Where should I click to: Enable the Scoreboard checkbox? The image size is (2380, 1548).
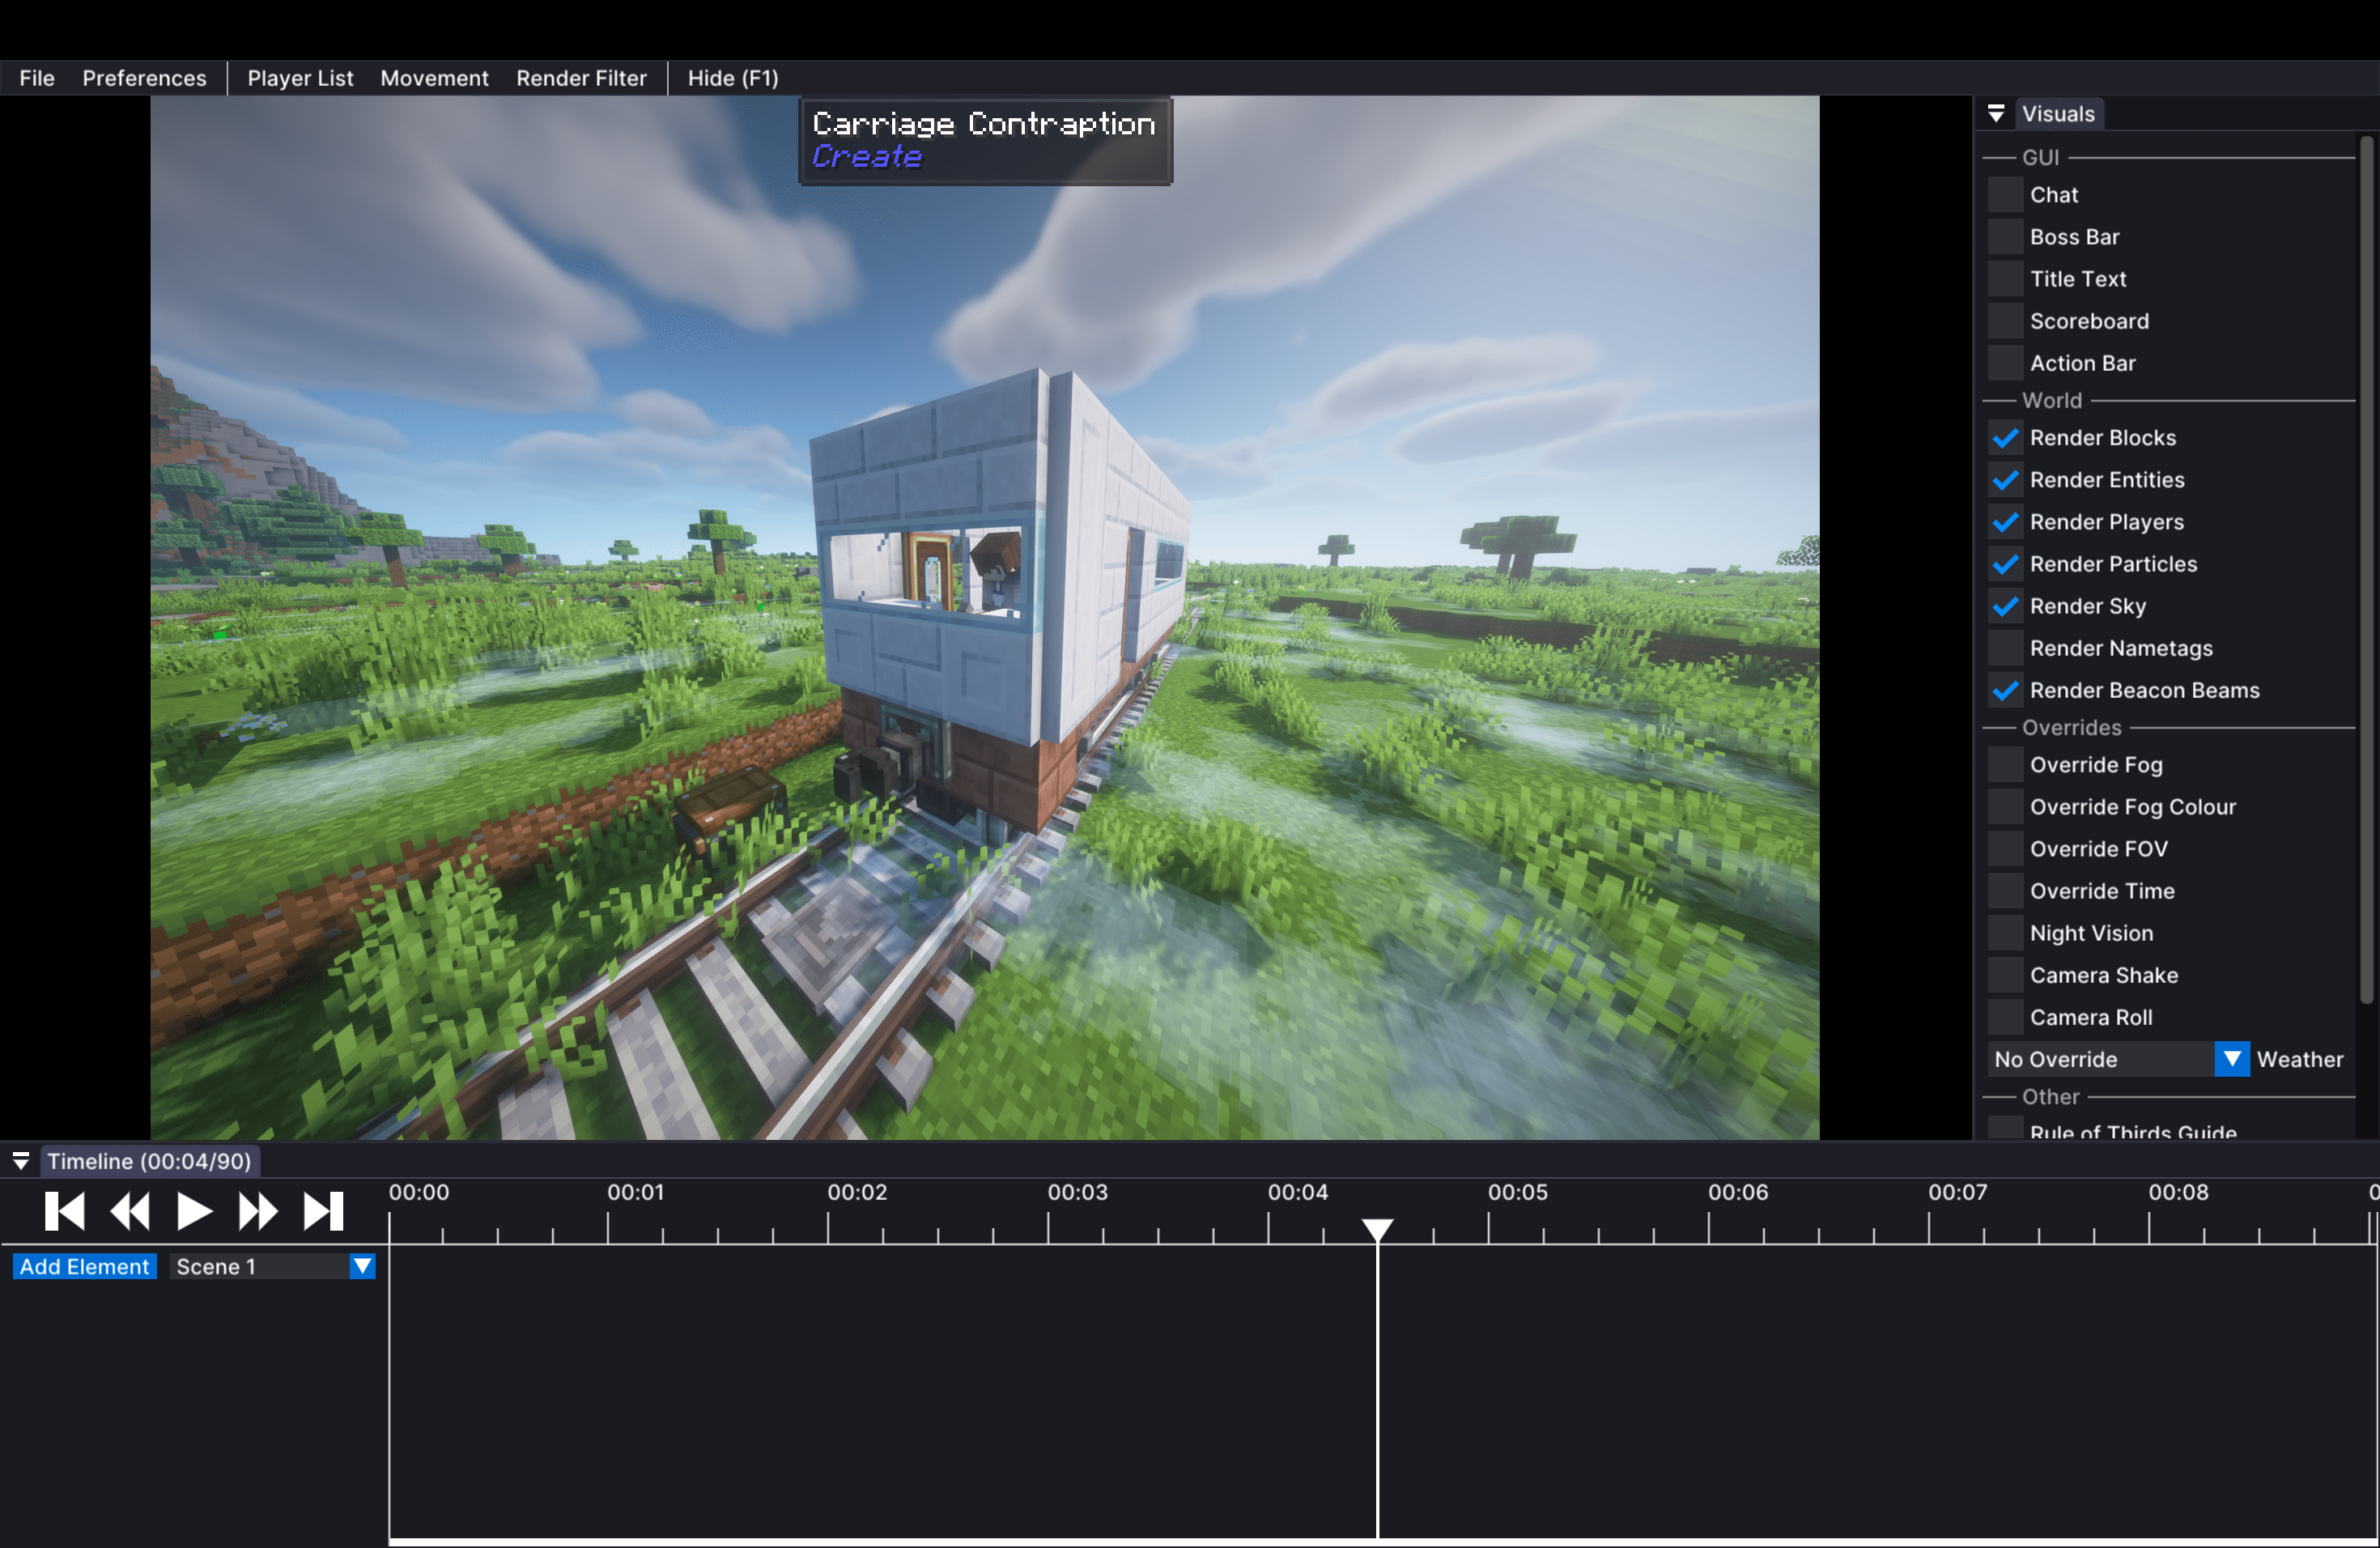pyautogui.click(x=2005, y=321)
